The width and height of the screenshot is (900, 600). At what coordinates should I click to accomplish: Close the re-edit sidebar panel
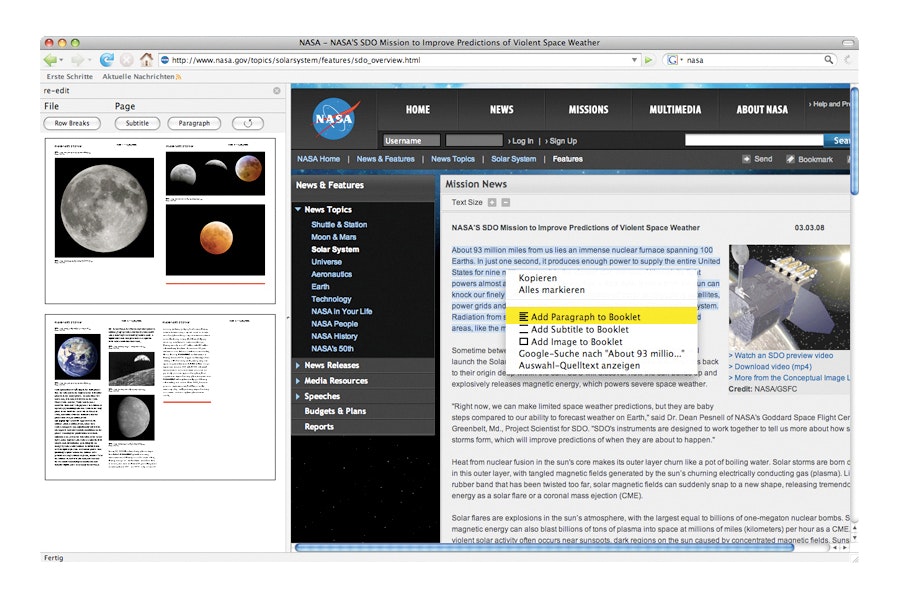click(x=277, y=91)
